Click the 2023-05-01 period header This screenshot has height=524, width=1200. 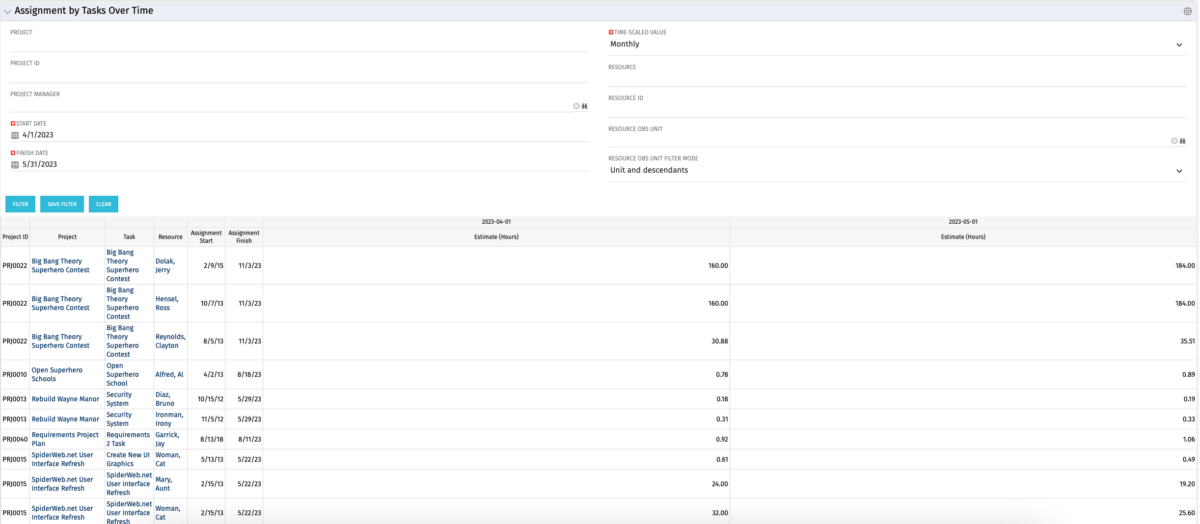click(963, 221)
